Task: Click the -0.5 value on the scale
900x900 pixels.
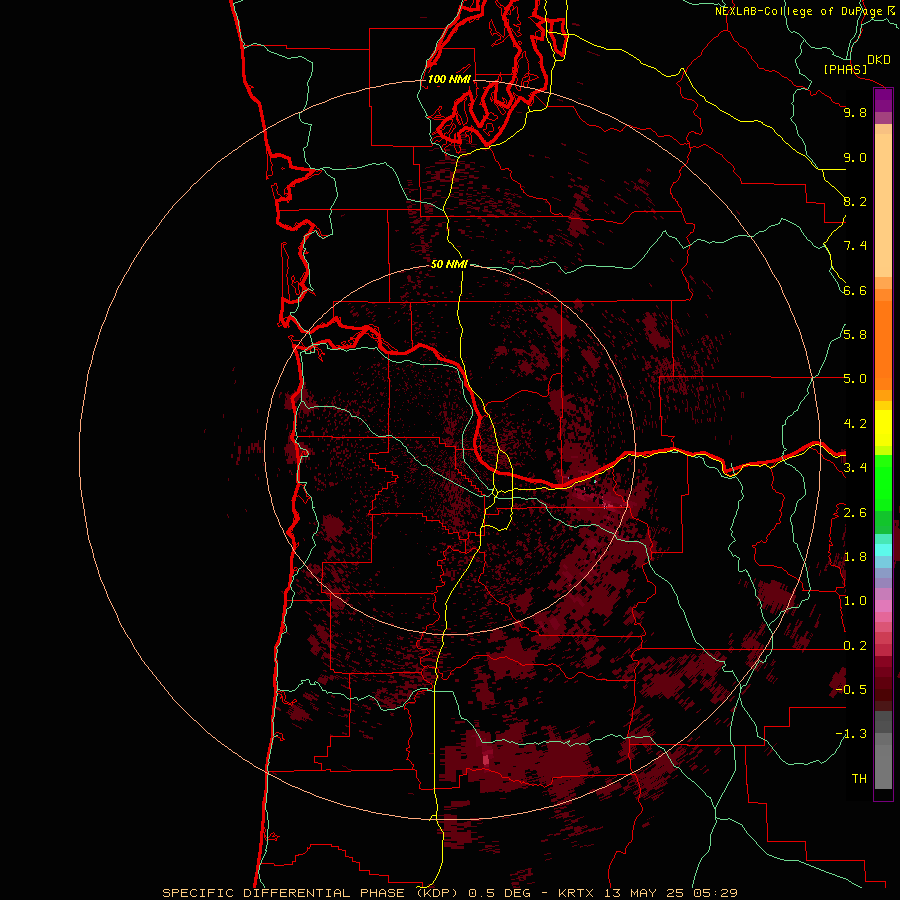Action: 852,690
